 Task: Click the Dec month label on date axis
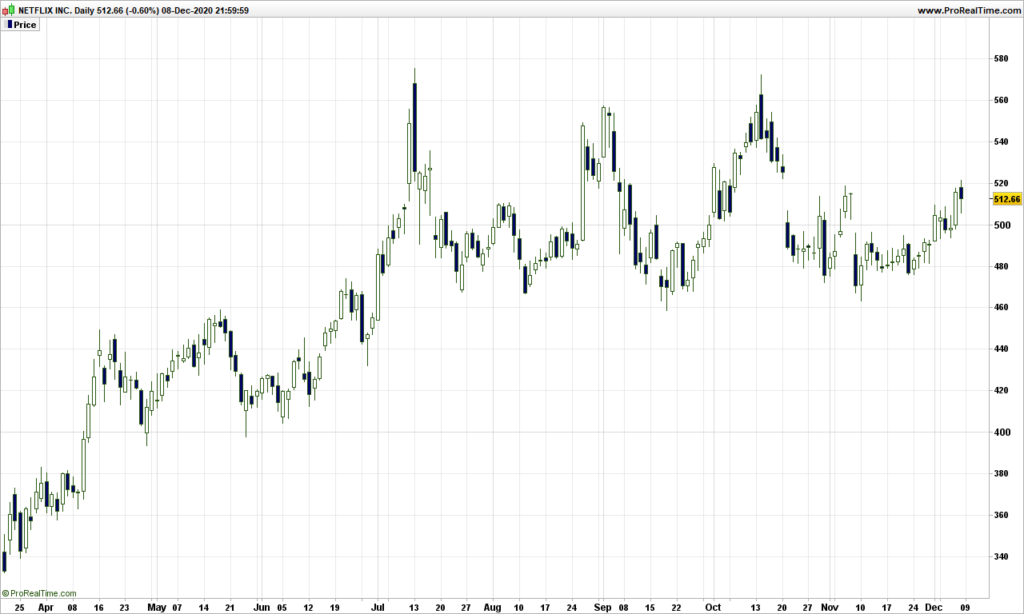pyautogui.click(x=934, y=607)
